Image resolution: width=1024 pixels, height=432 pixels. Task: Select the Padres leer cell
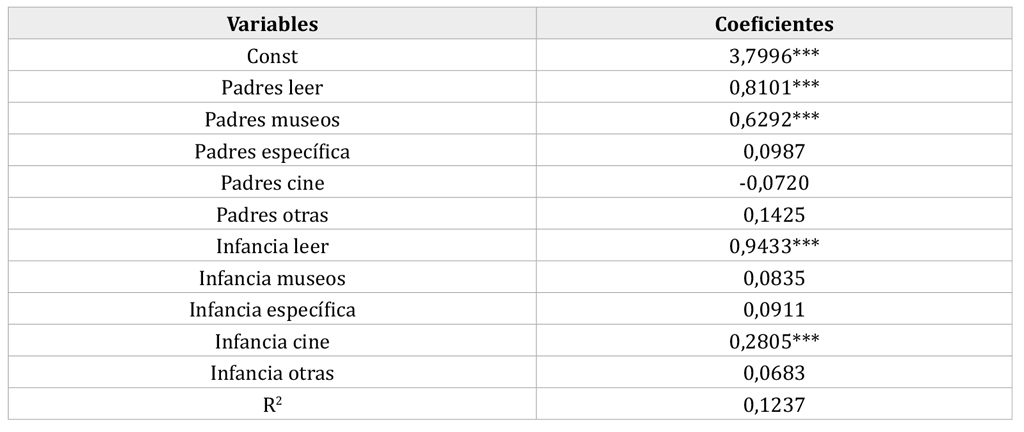[x=272, y=87]
